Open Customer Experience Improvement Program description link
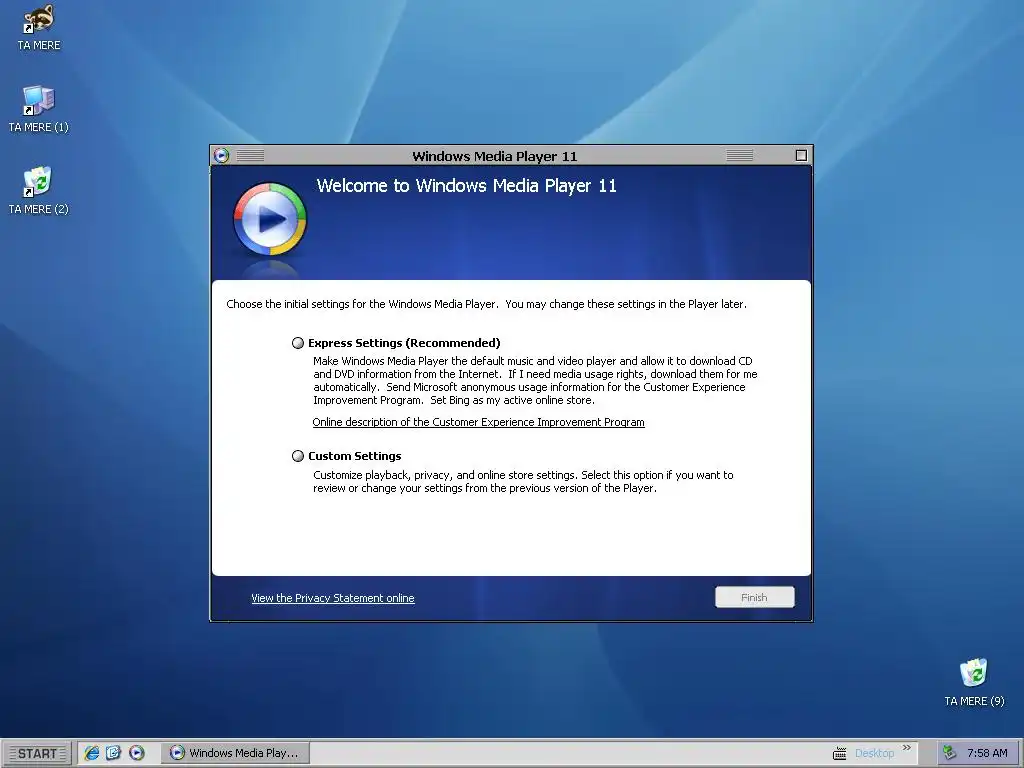Screen dimensions: 1024x768 pyautogui.click(x=478, y=422)
